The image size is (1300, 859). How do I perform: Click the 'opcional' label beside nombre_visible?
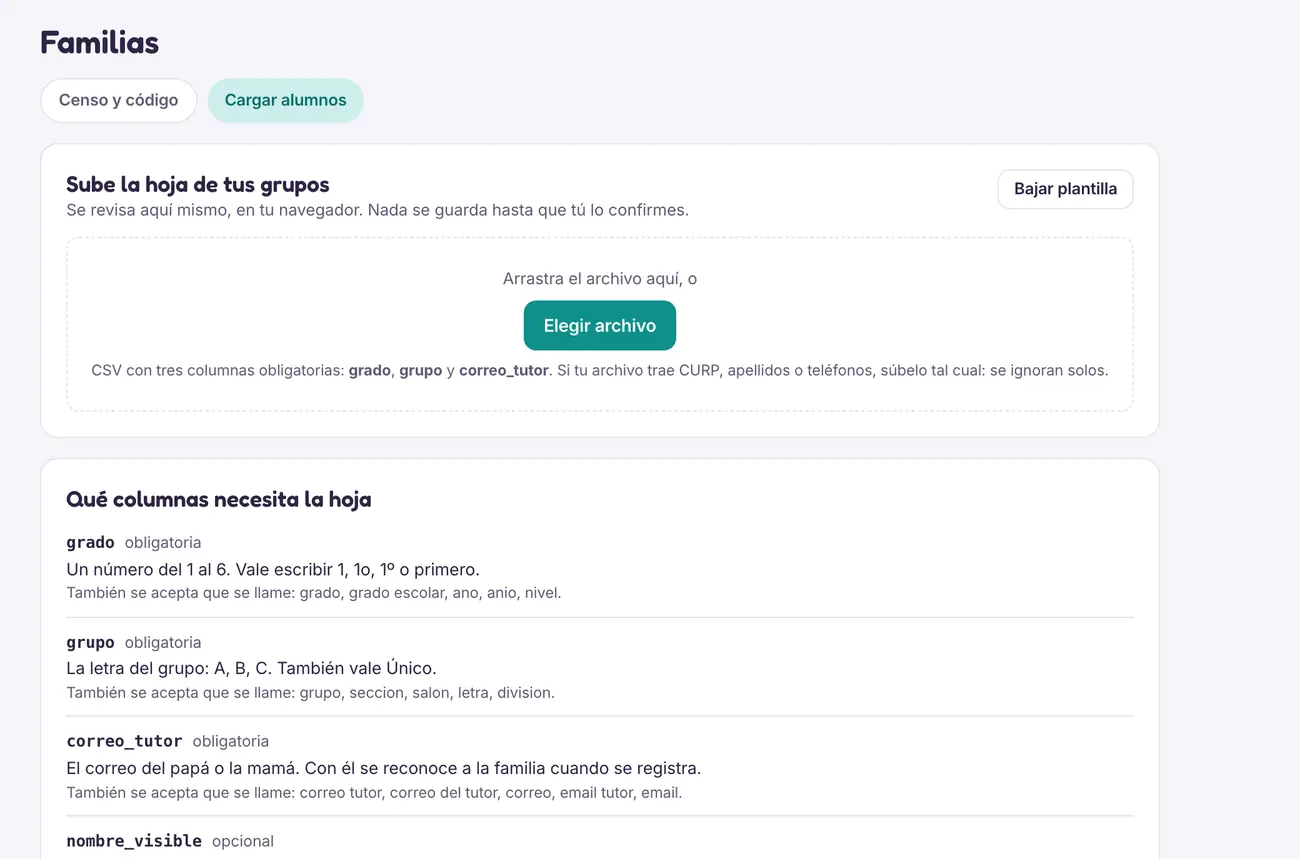pyautogui.click(x=243, y=841)
